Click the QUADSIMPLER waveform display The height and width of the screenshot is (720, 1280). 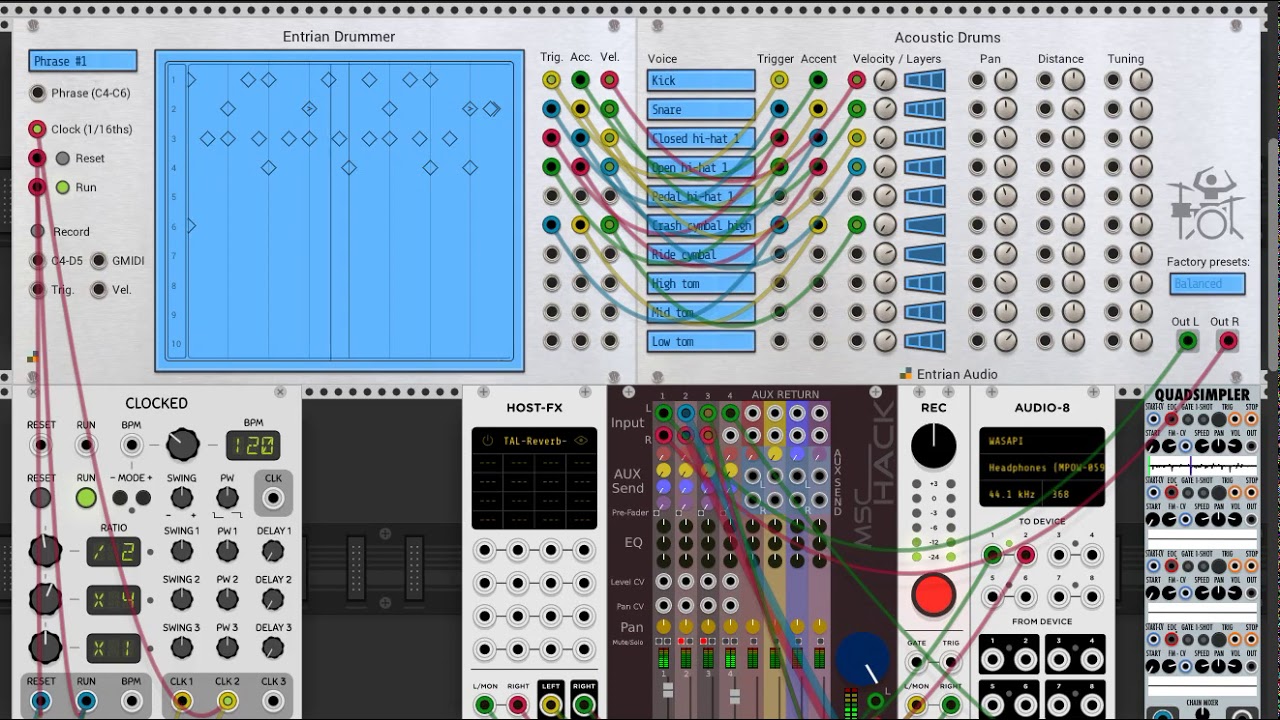pyautogui.click(x=1202, y=467)
